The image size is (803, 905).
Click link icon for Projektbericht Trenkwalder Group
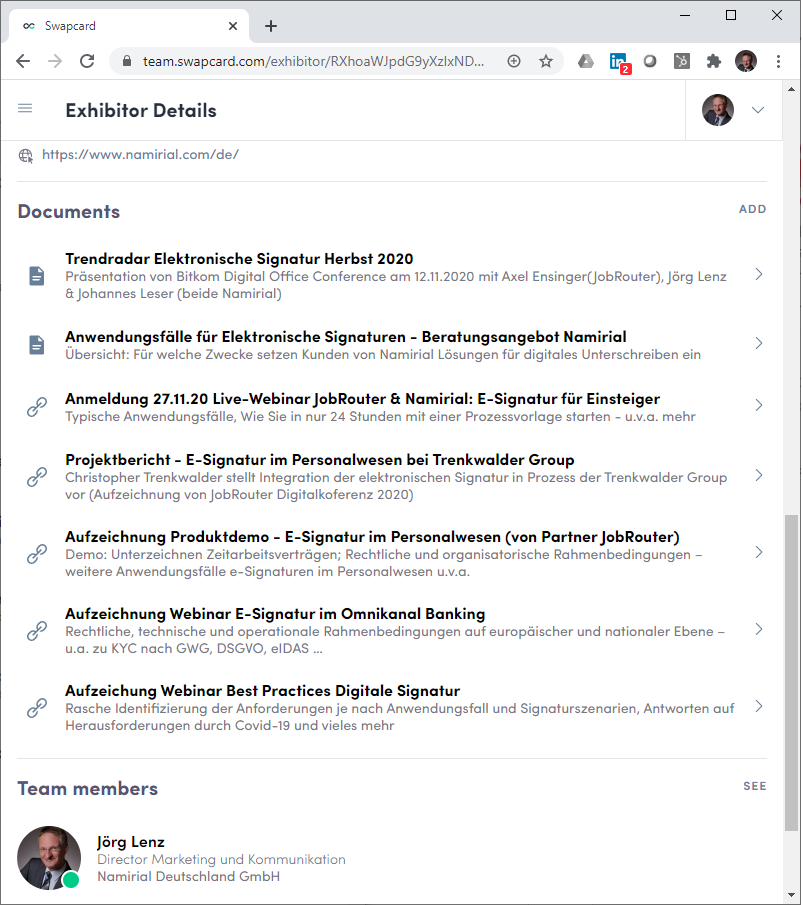[x=37, y=477]
